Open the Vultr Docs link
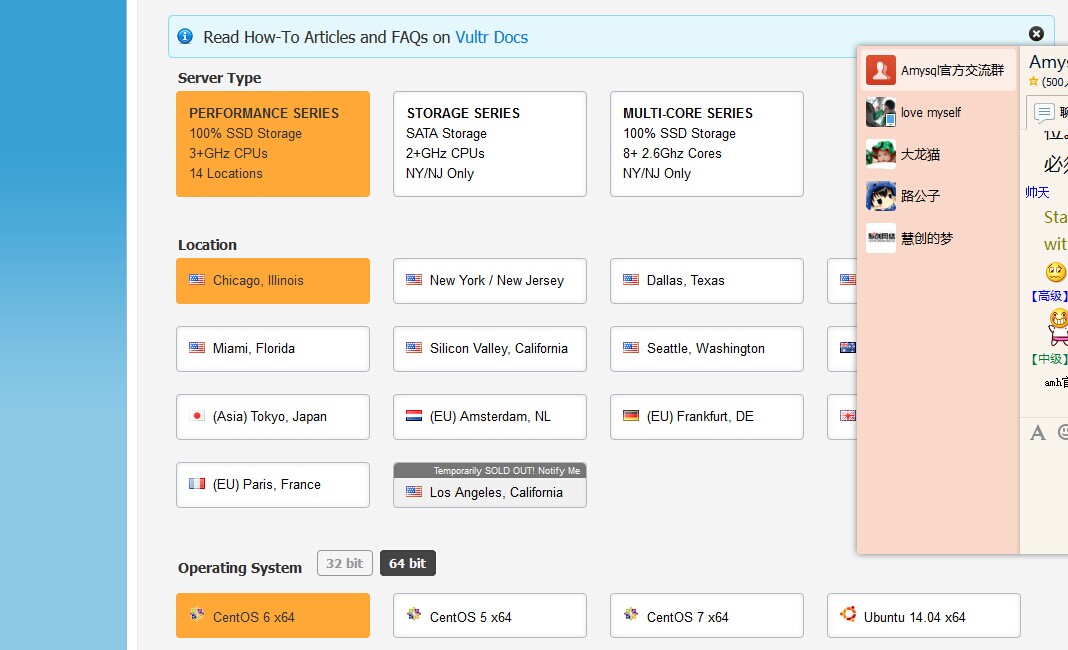The image size is (1068, 650). [x=491, y=37]
